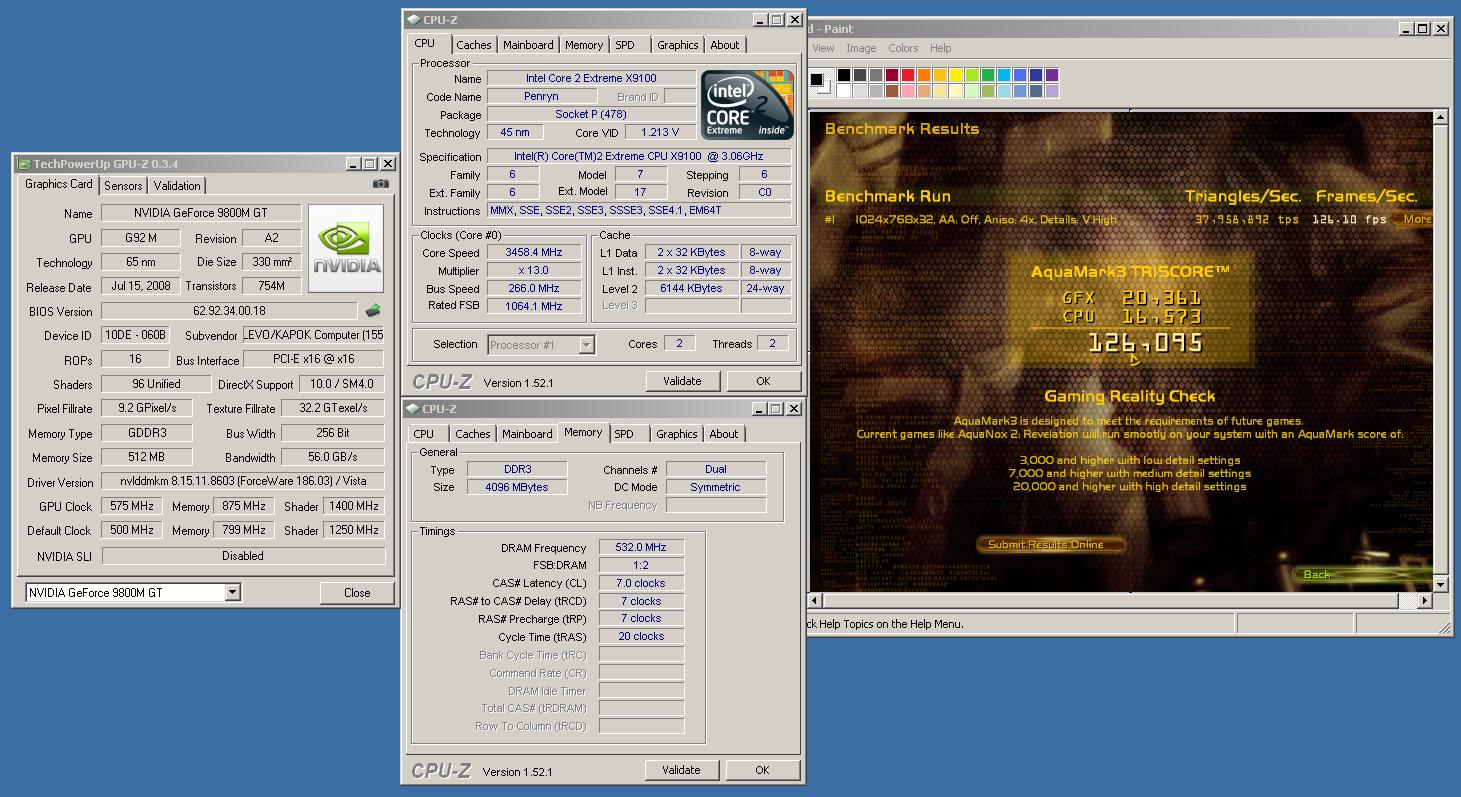Click Paint vertical scrollbar down arrow
This screenshot has height=797, width=1461.
[x=1441, y=585]
